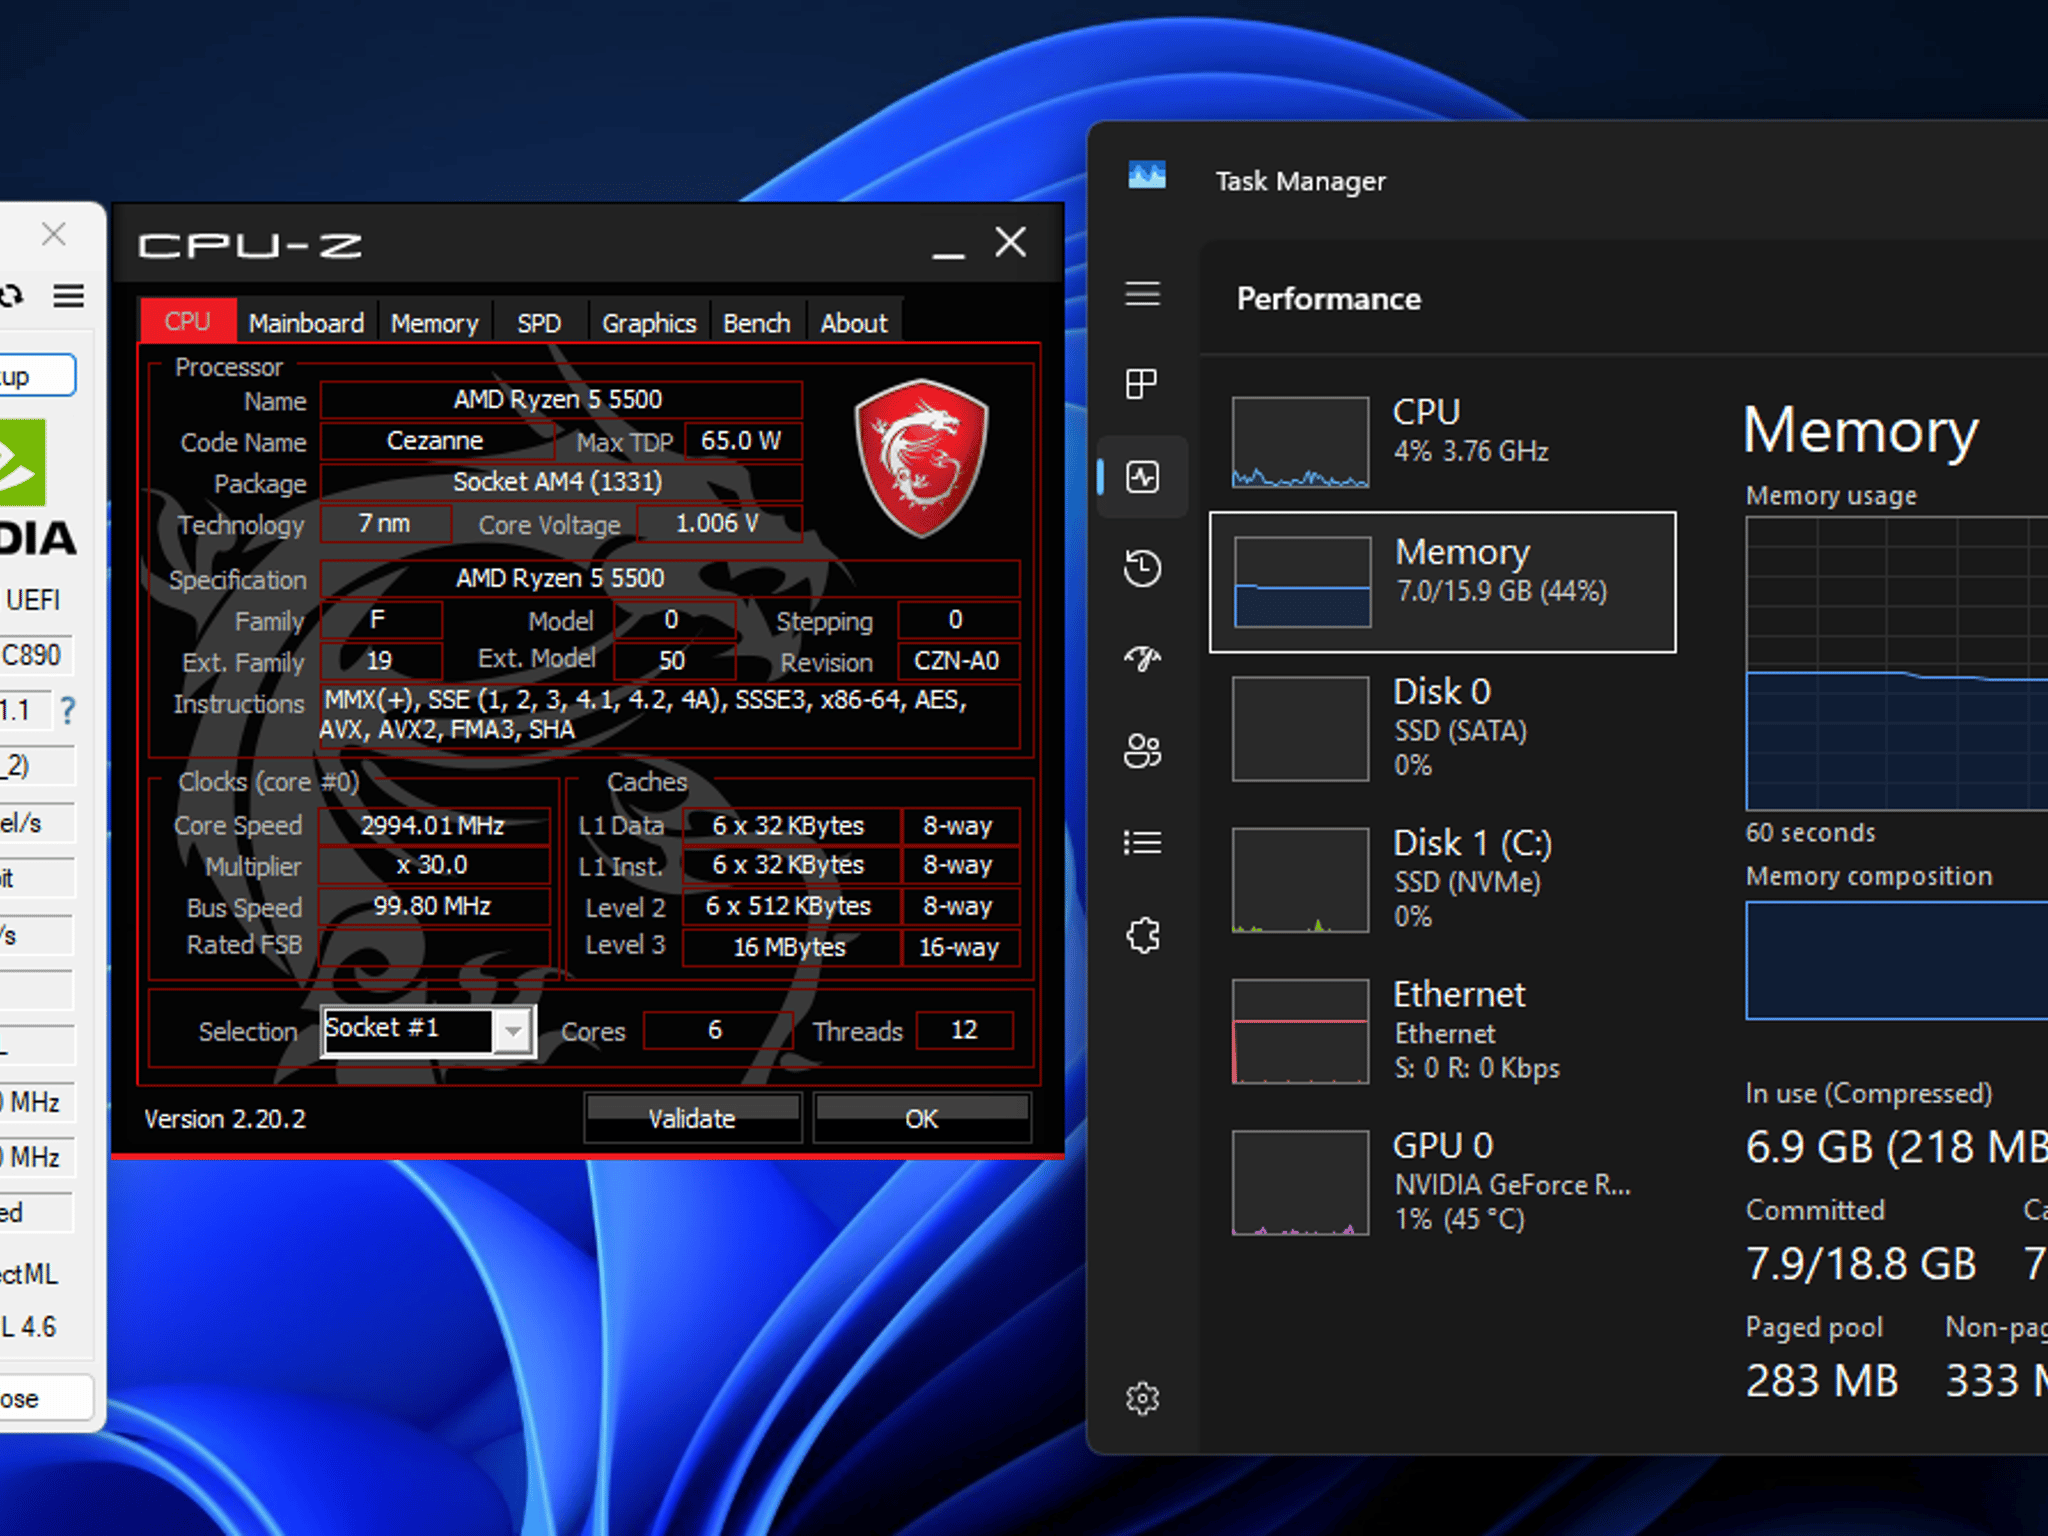2048x1536 pixels.
Task: Click the Memory usage graph in Task Manager
Action: [1897, 663]
